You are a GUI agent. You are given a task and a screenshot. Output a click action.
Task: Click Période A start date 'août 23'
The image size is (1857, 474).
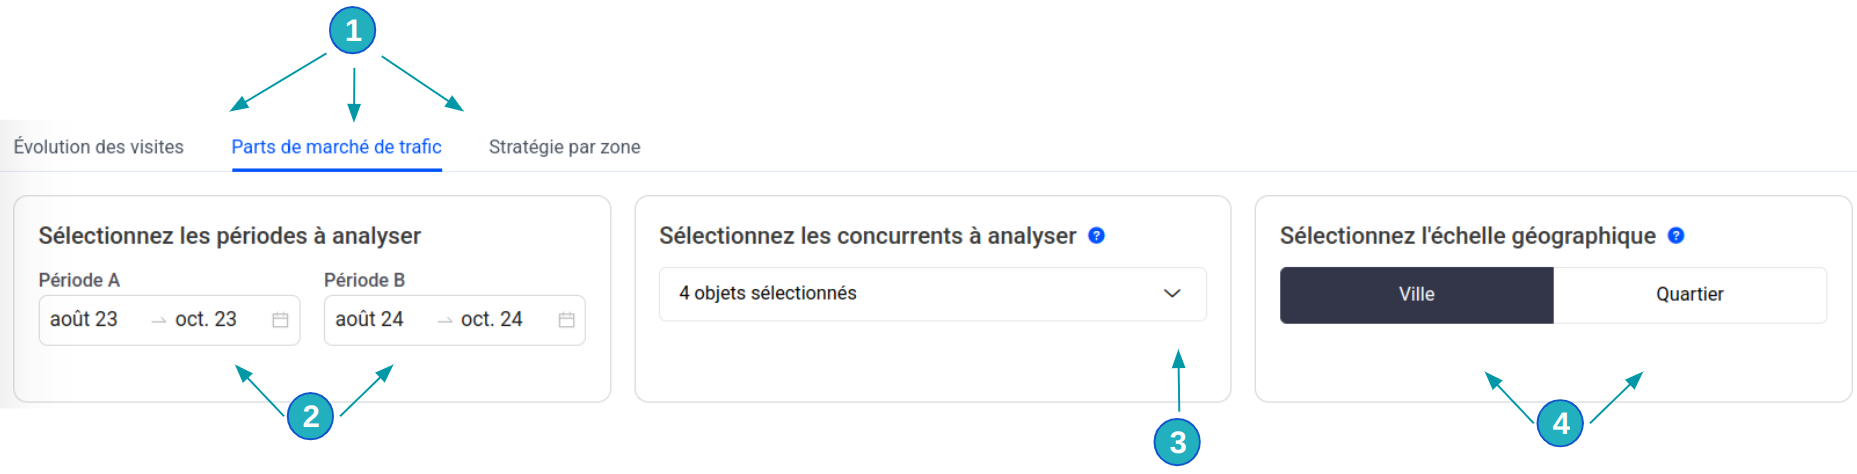point(84,320)
